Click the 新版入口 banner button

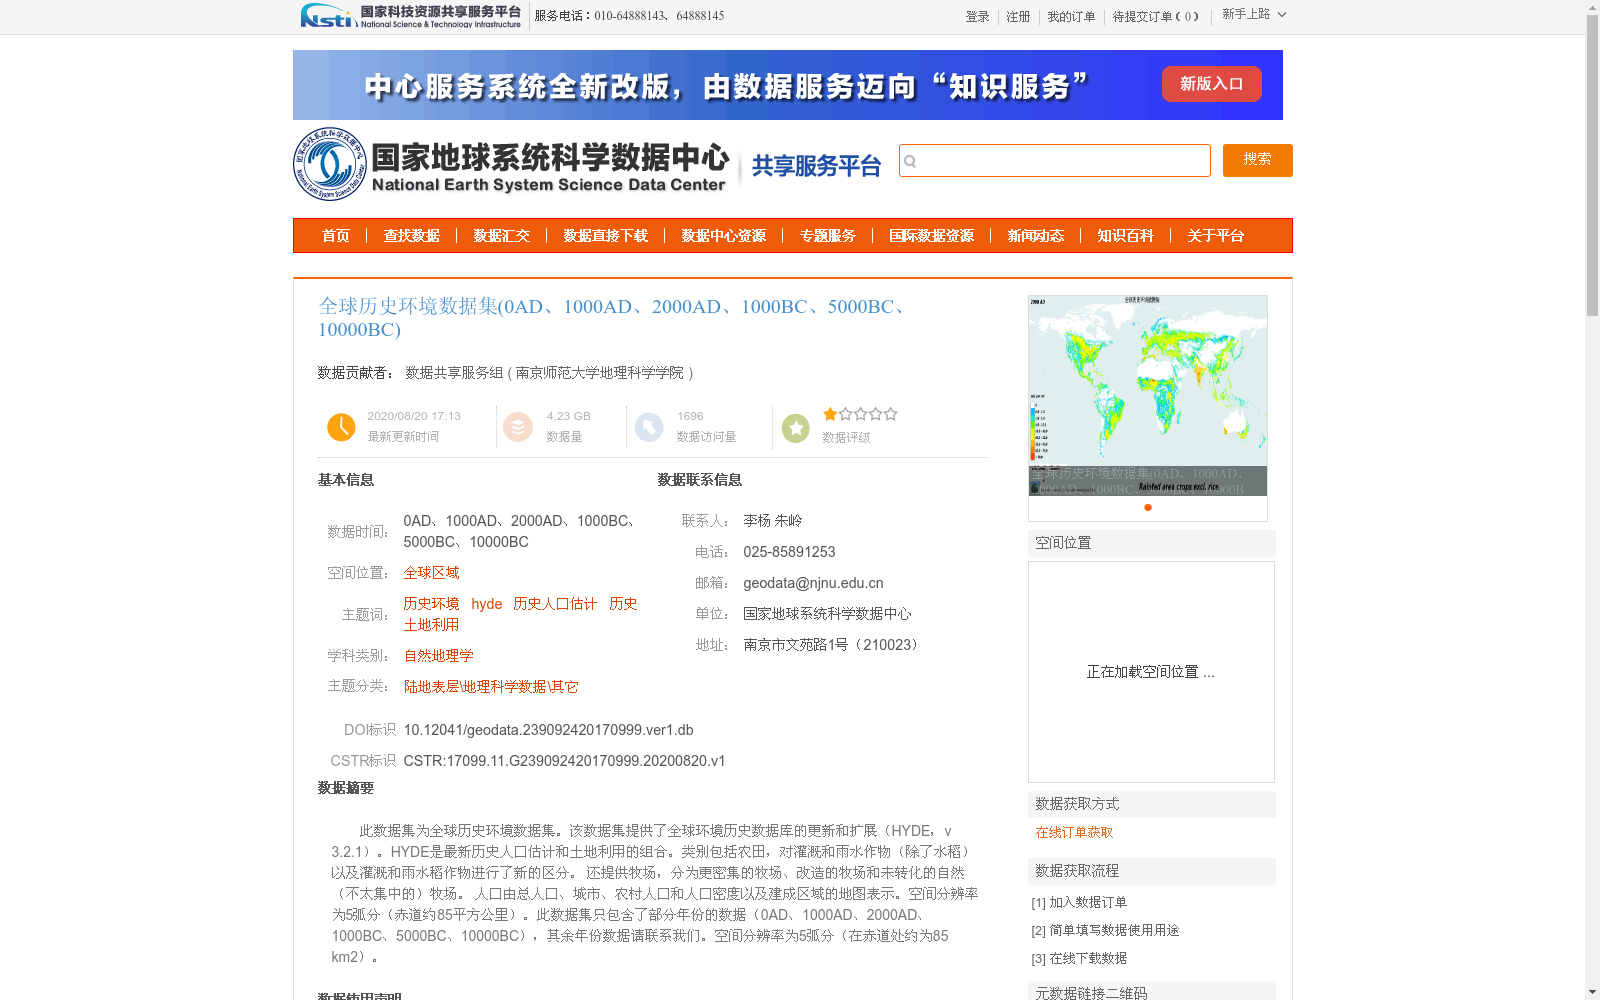(x=1212, y=84)
